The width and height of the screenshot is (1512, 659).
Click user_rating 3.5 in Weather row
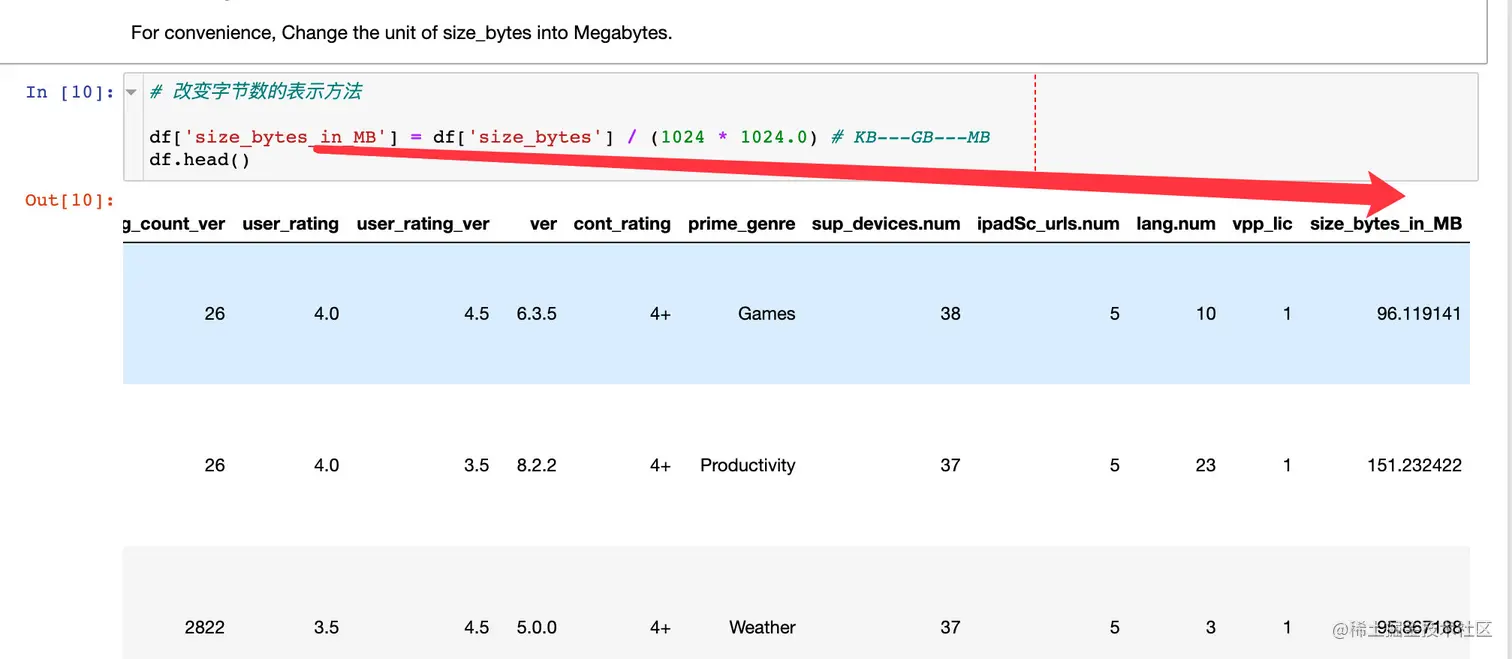pyautogui.click(x=327, y=628)
